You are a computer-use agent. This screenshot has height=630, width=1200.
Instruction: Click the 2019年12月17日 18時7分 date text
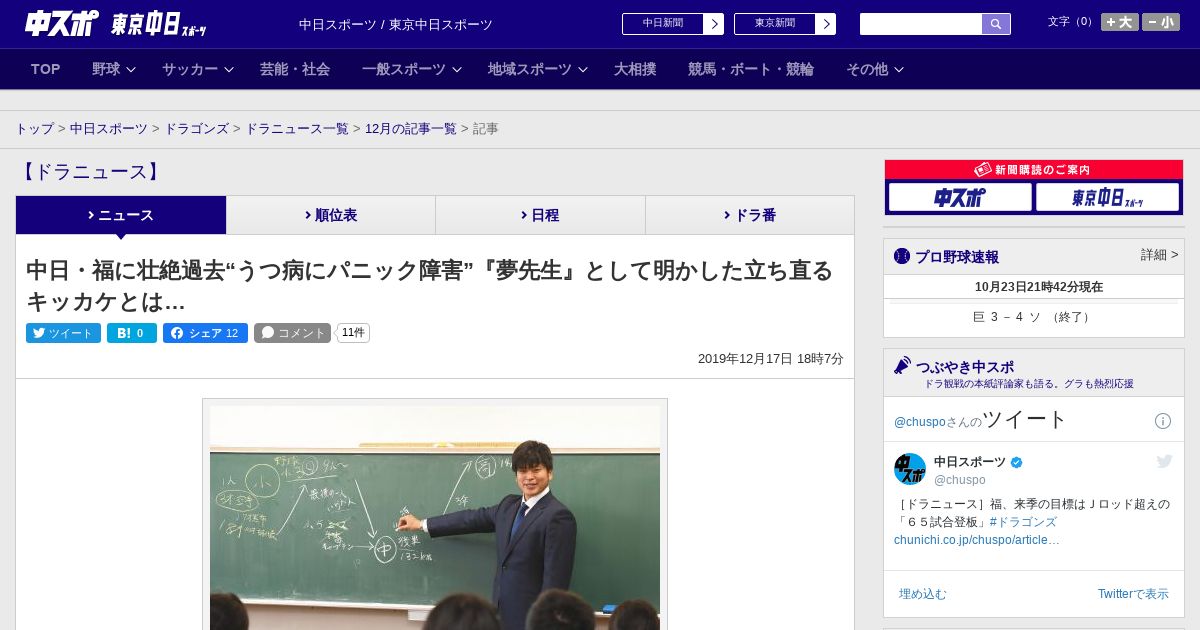(x=770, y=359)
